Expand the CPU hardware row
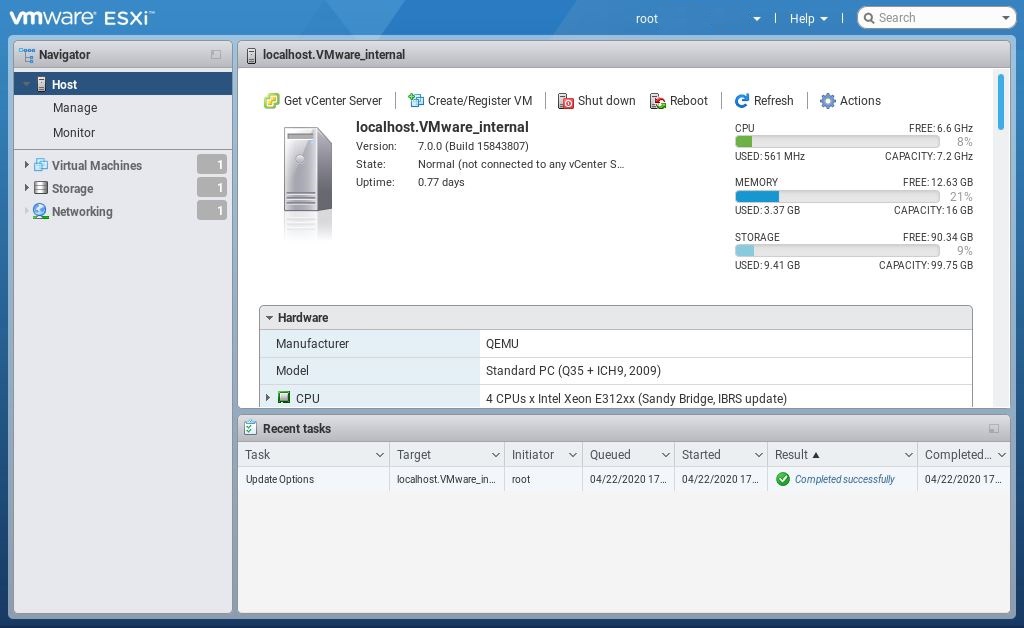This screenshot has height=628, width=1024. click(267, 397)
